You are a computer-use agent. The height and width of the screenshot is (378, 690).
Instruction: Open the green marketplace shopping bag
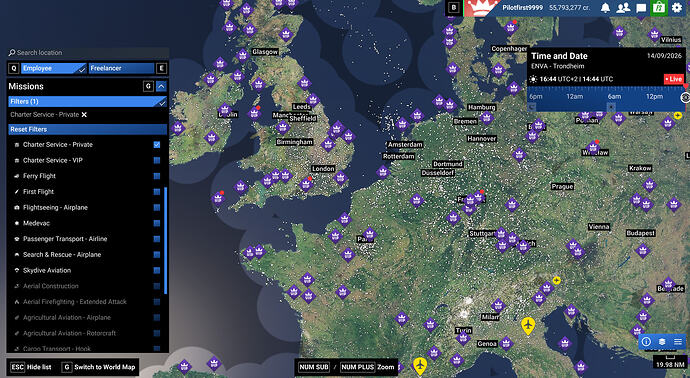click(x=659, y=8)
